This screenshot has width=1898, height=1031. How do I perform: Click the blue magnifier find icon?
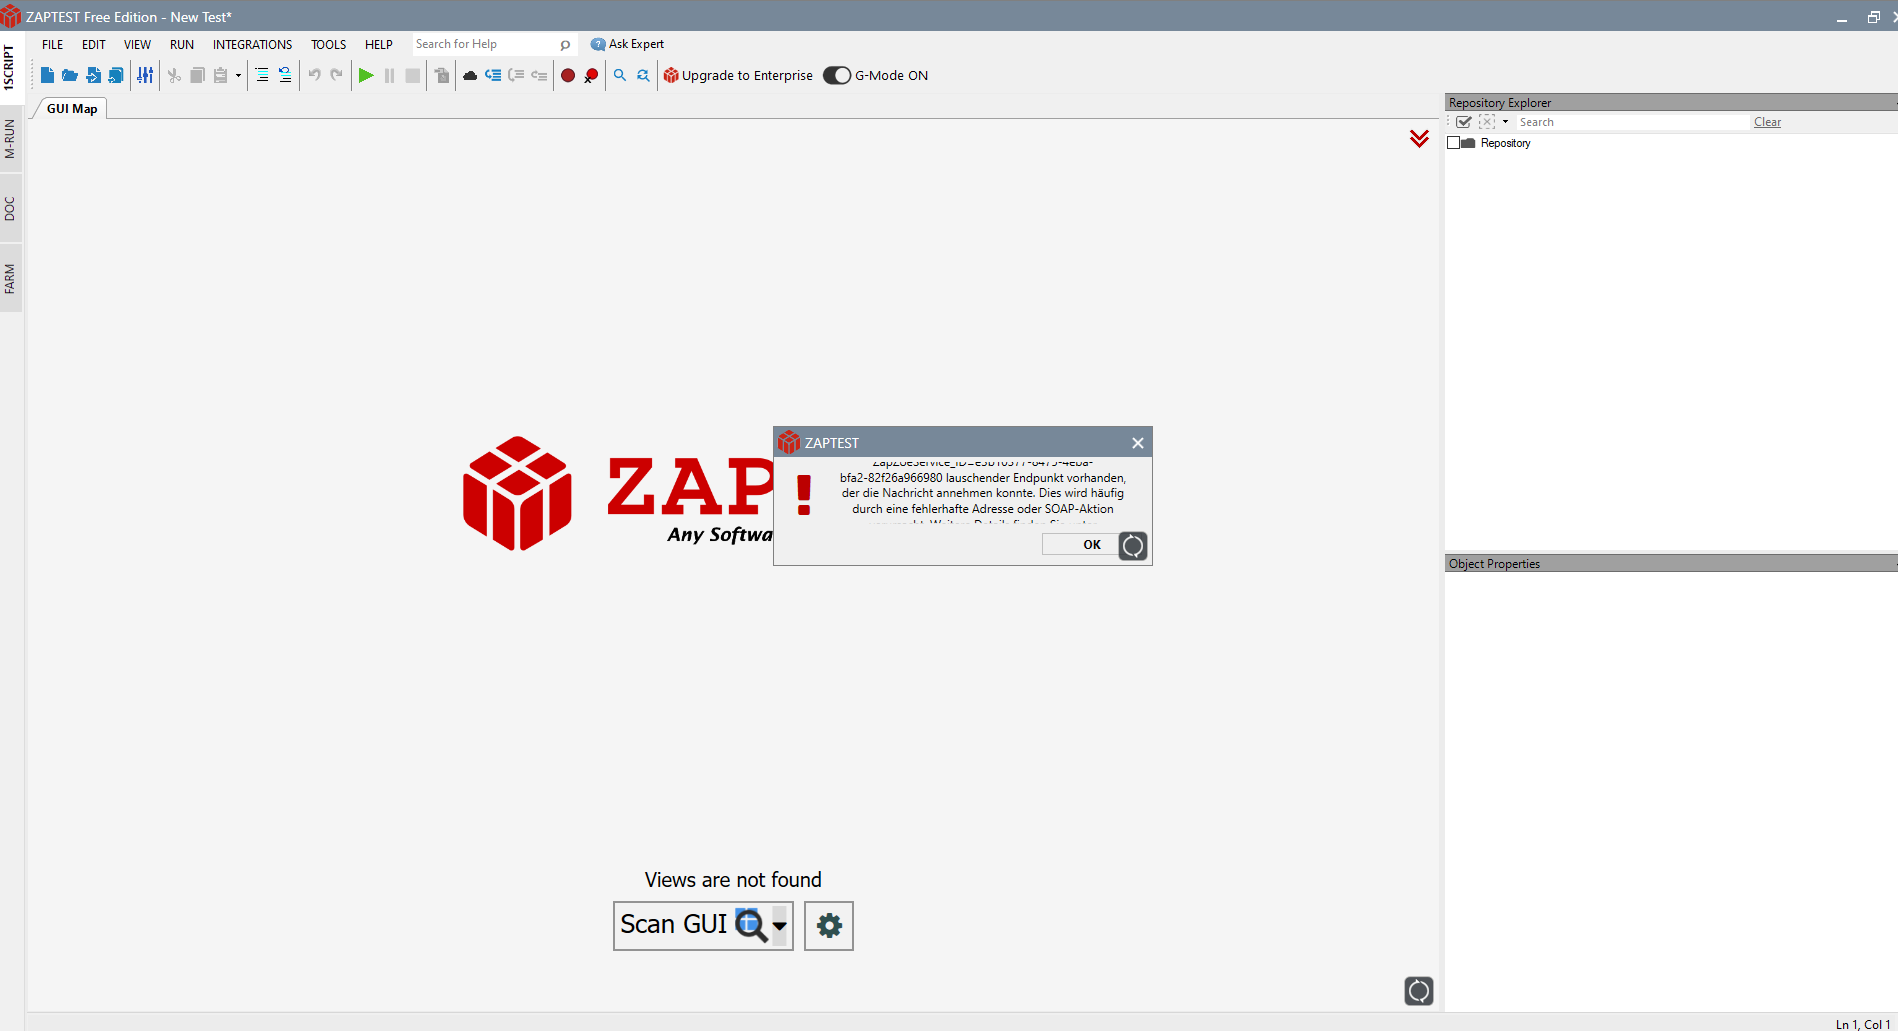[x=620, y=76]
